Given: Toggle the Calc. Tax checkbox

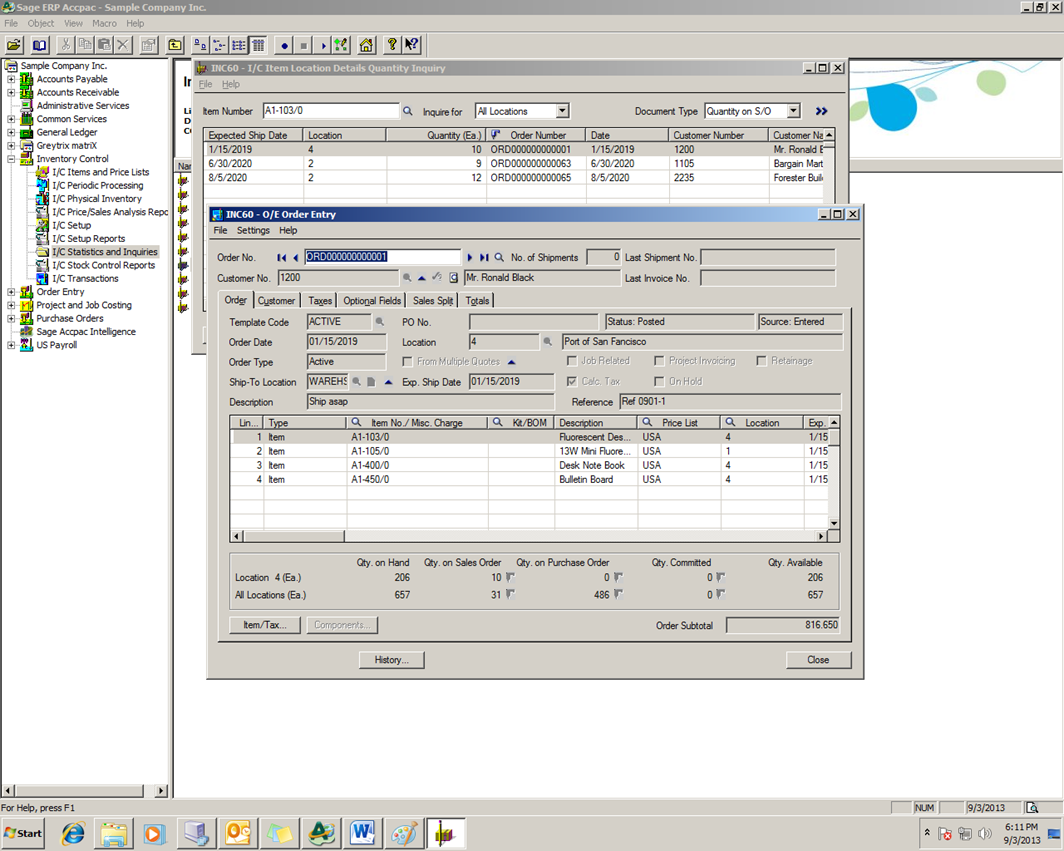Looking at the screenshot, I should (571, 381).
